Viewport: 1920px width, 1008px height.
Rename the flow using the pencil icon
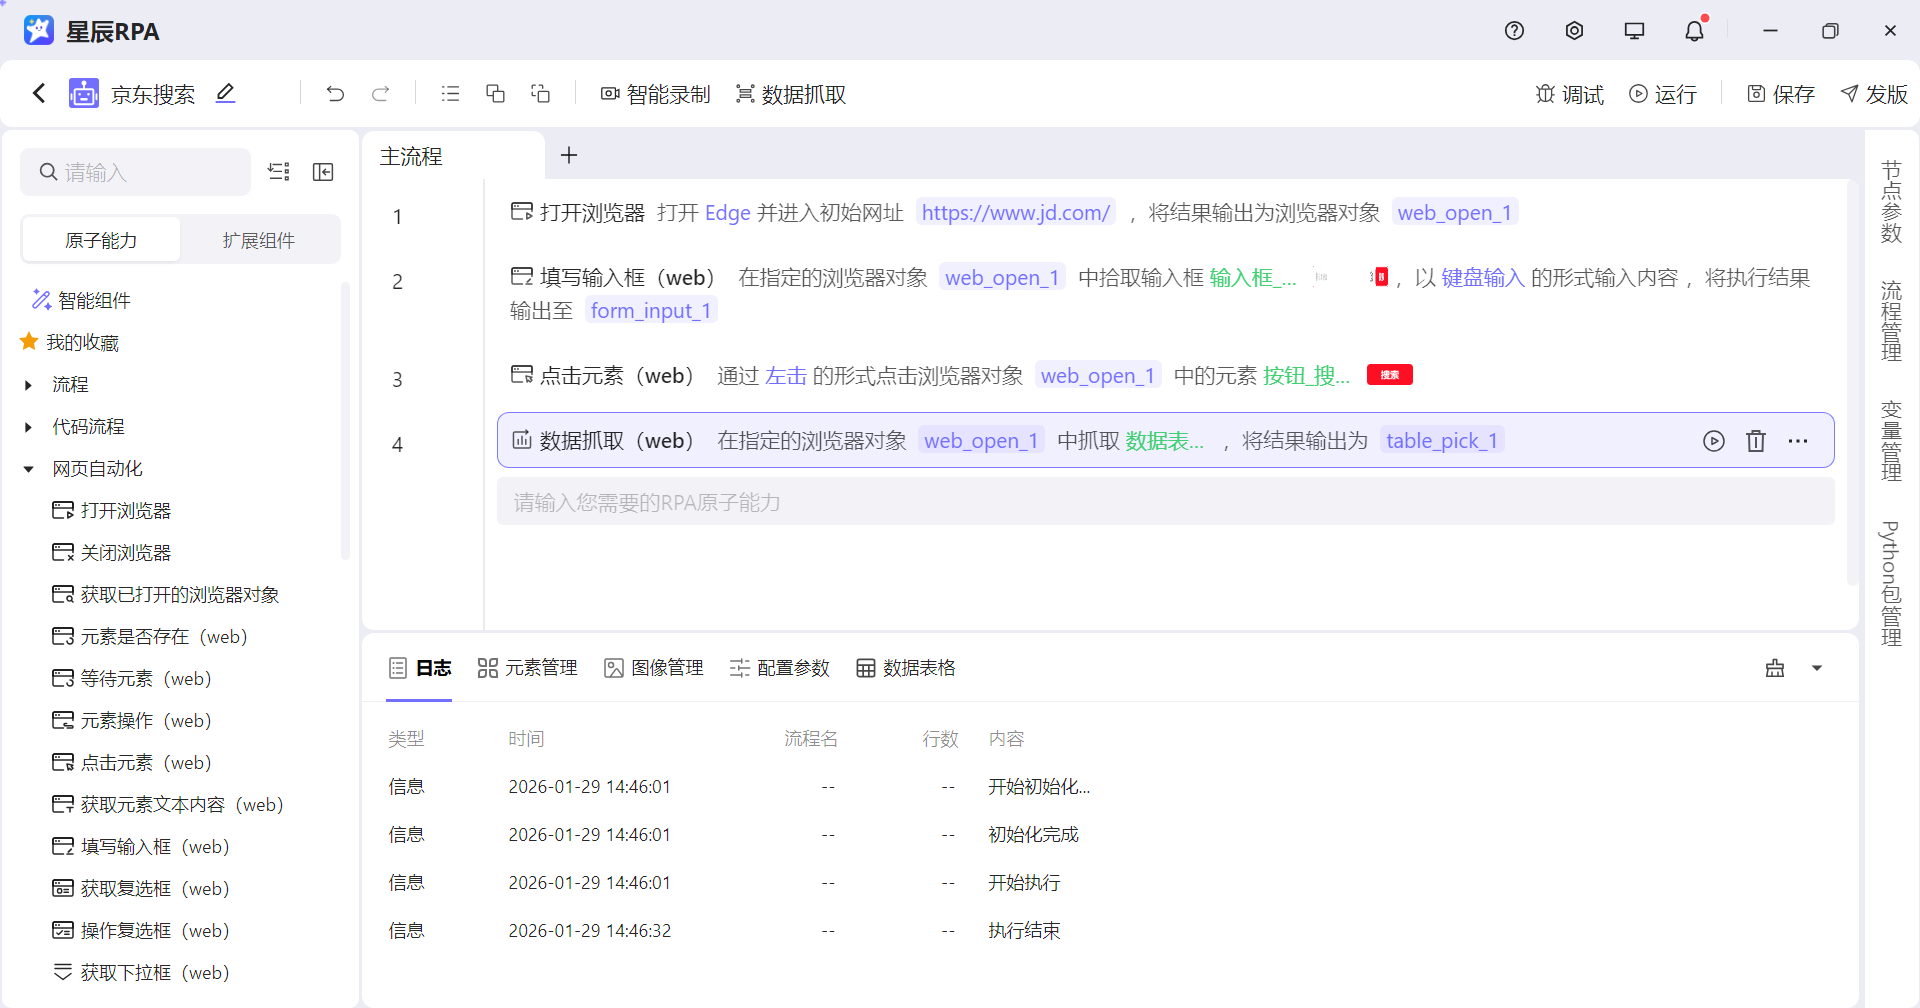click(225, 92)
